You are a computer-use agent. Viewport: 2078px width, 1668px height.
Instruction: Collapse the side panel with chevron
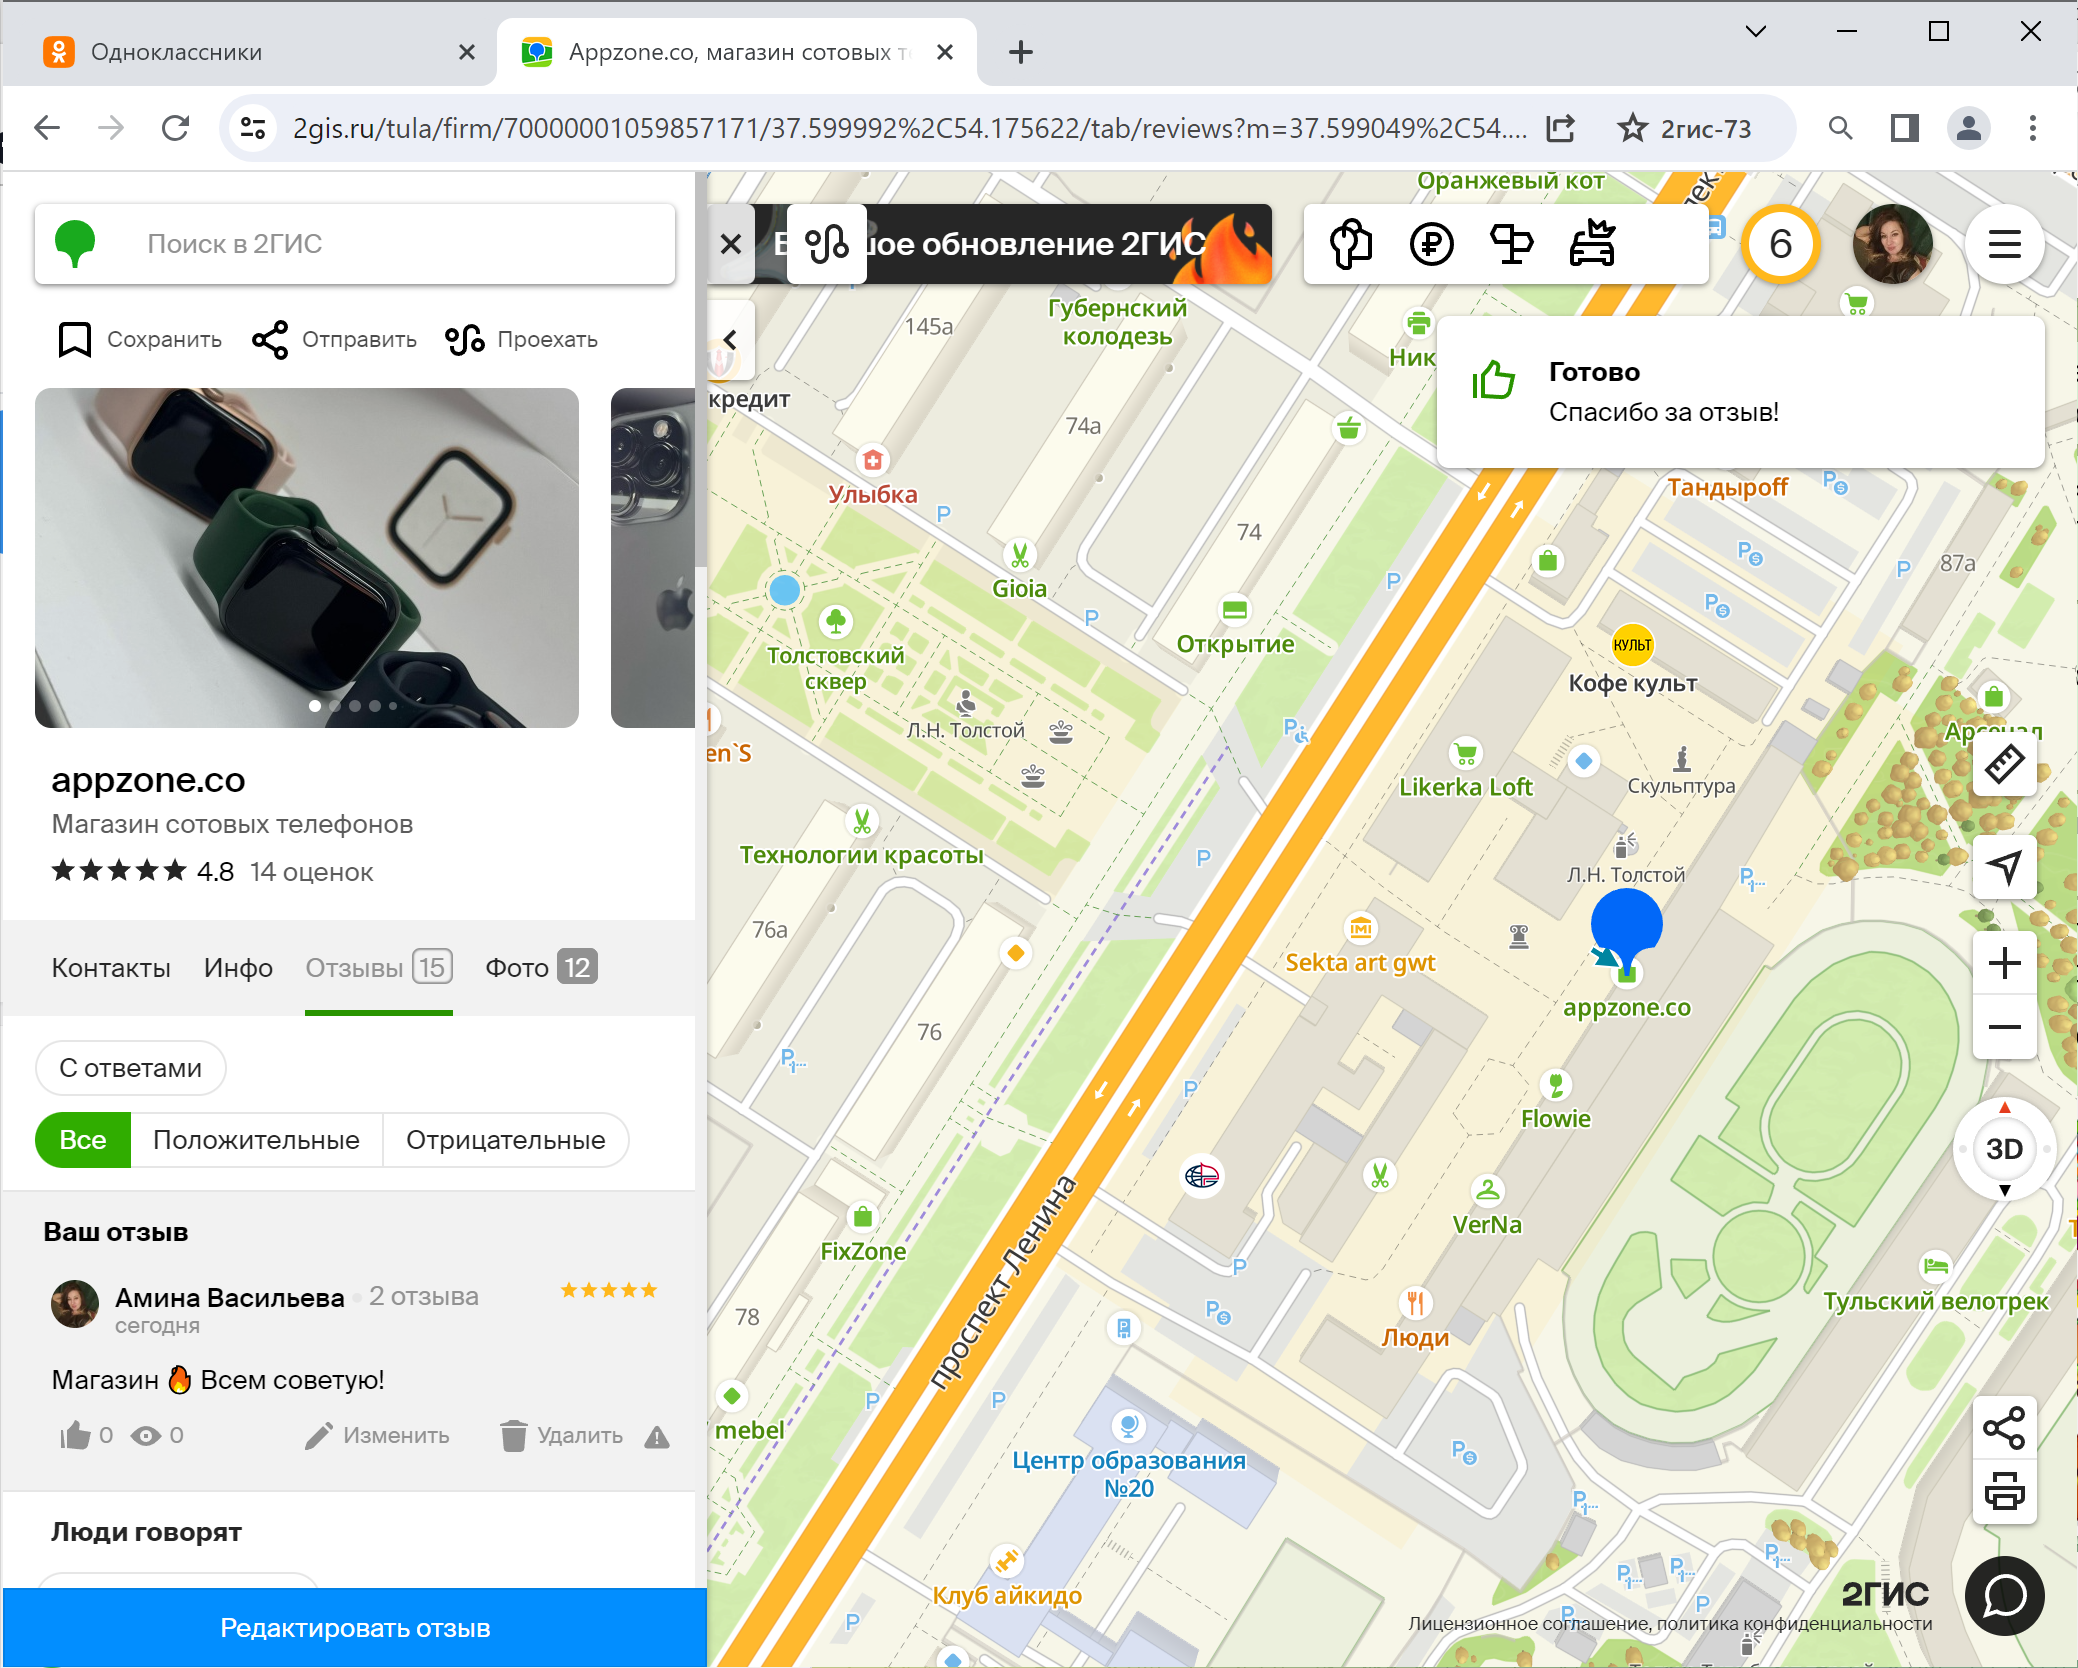pos(730,340)
